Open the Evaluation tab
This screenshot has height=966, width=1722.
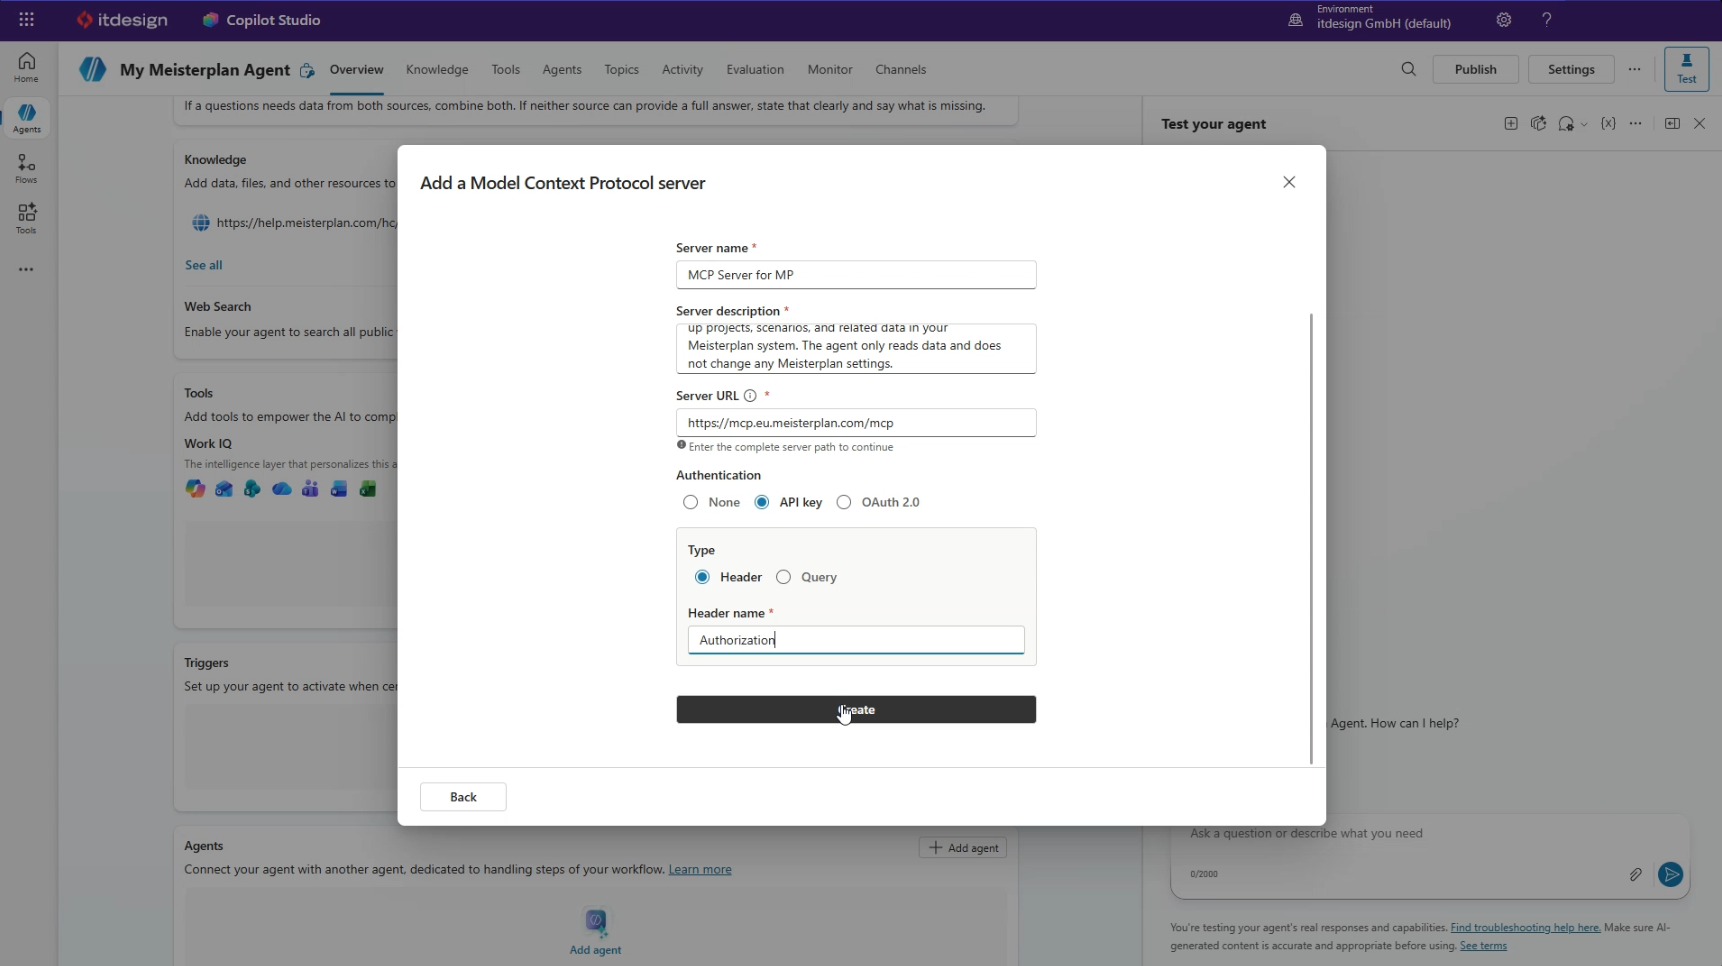click(755, 69)
